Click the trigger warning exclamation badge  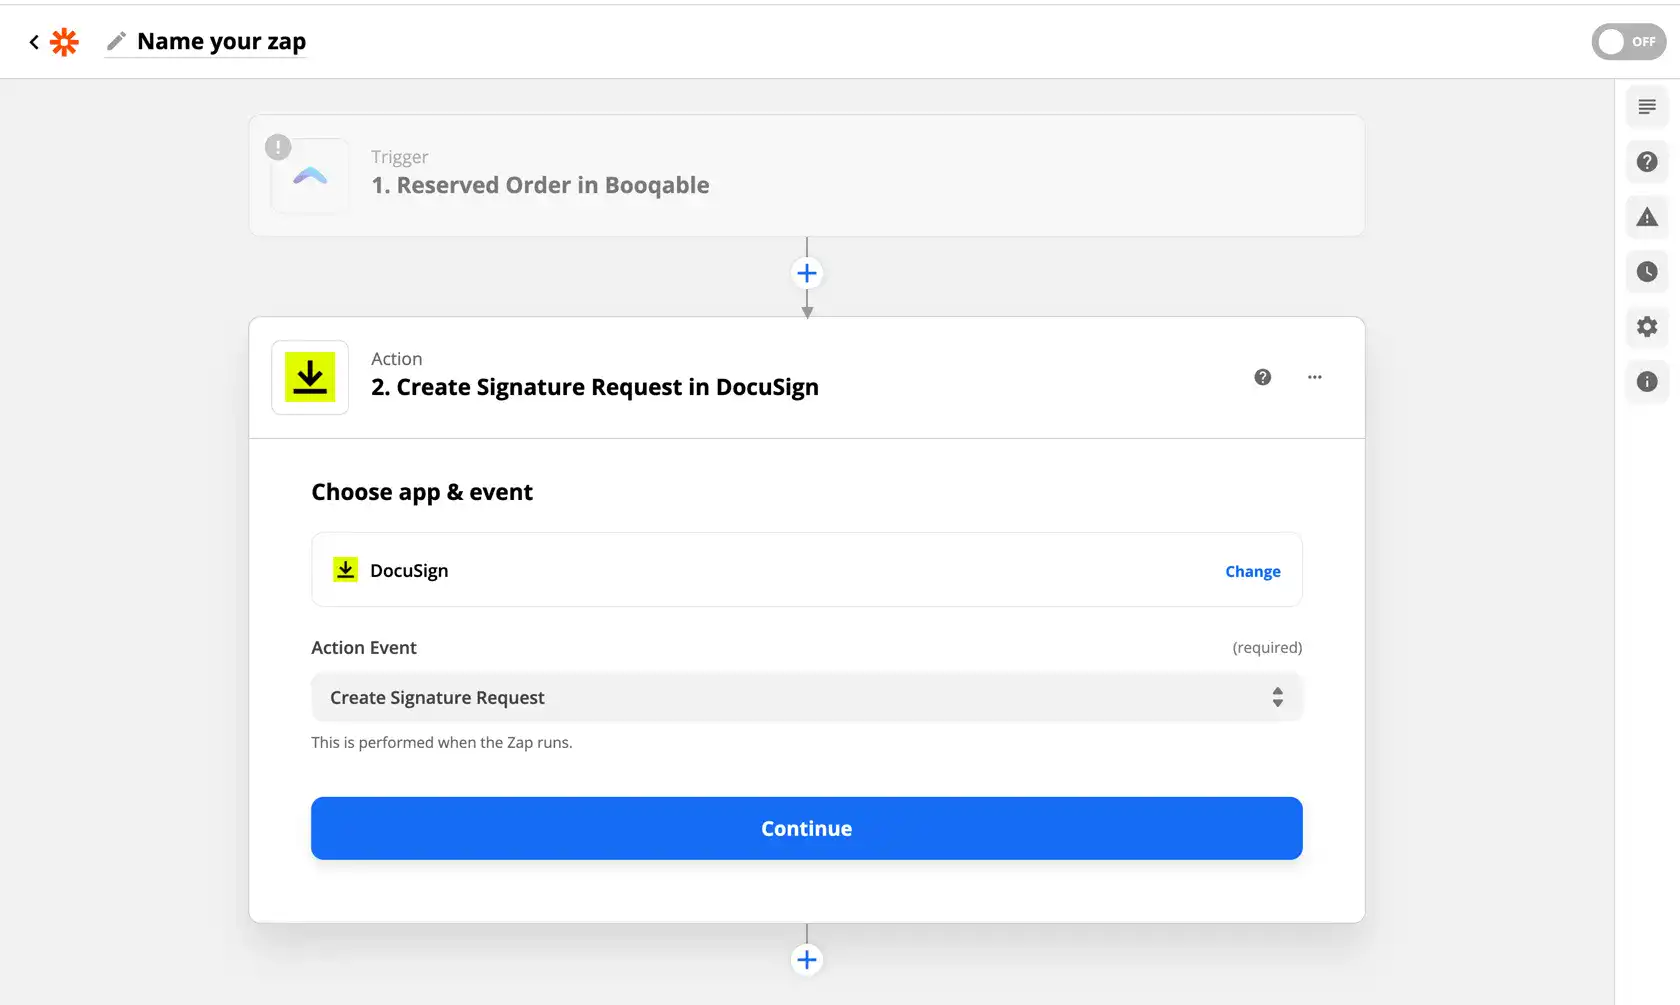click(278, 147)
